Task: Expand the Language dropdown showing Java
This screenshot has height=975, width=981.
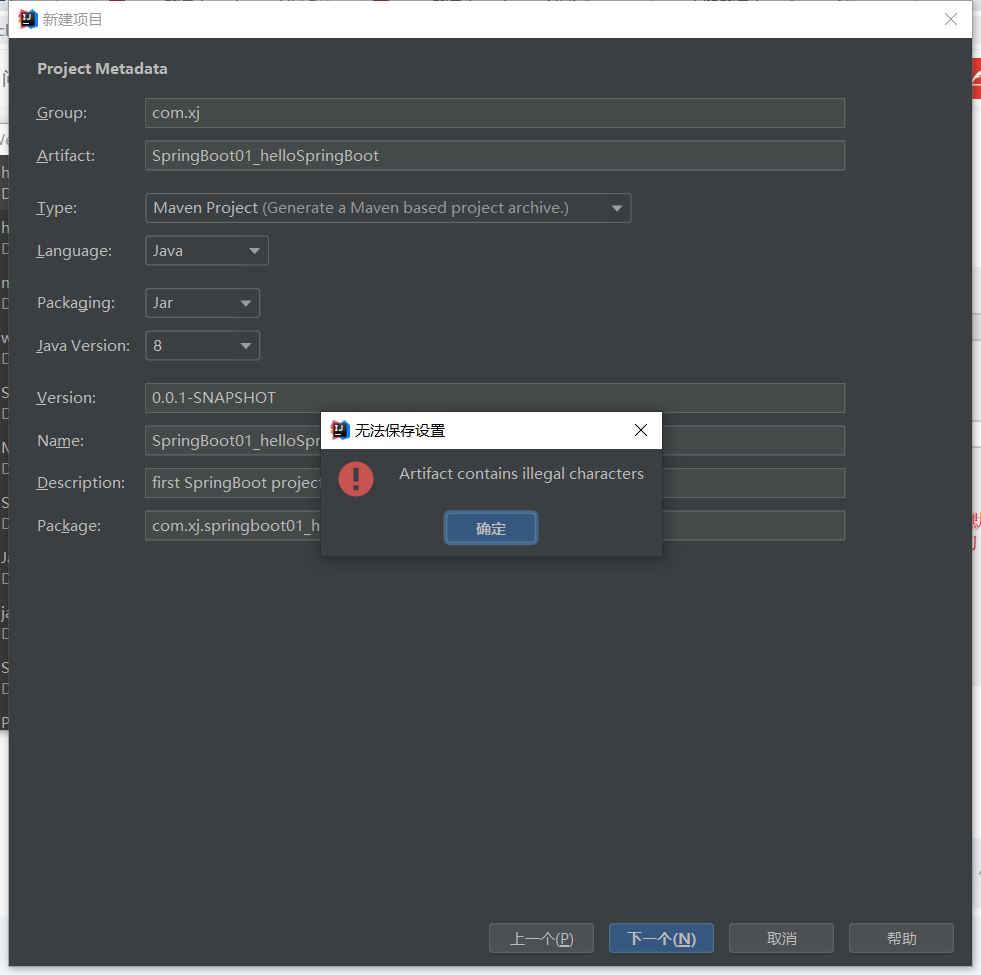Action: tap(207, 251)
